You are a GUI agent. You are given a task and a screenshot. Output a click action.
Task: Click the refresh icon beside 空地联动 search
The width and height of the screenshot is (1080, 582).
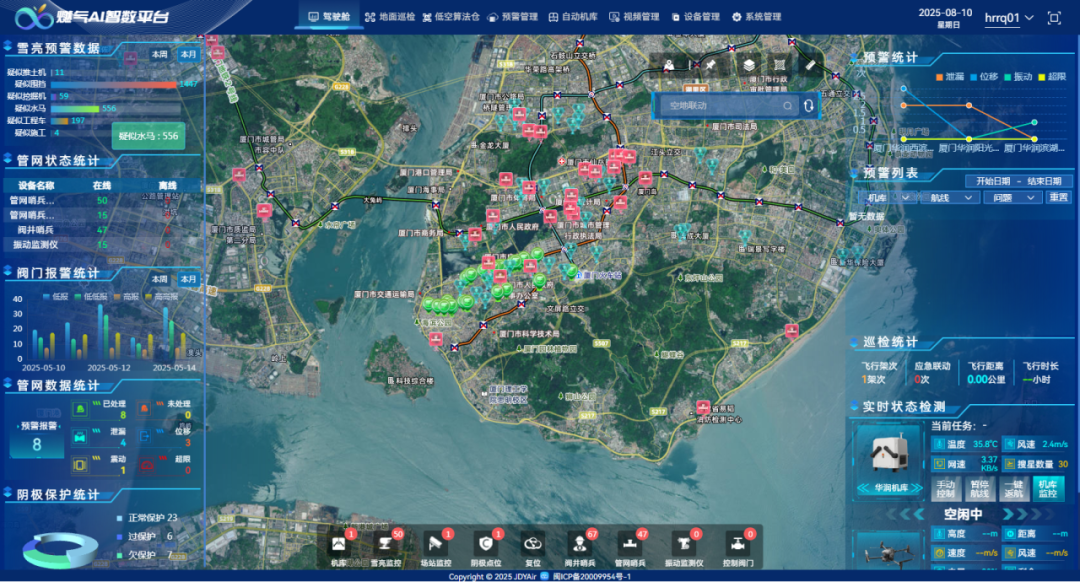pos(809,105)
